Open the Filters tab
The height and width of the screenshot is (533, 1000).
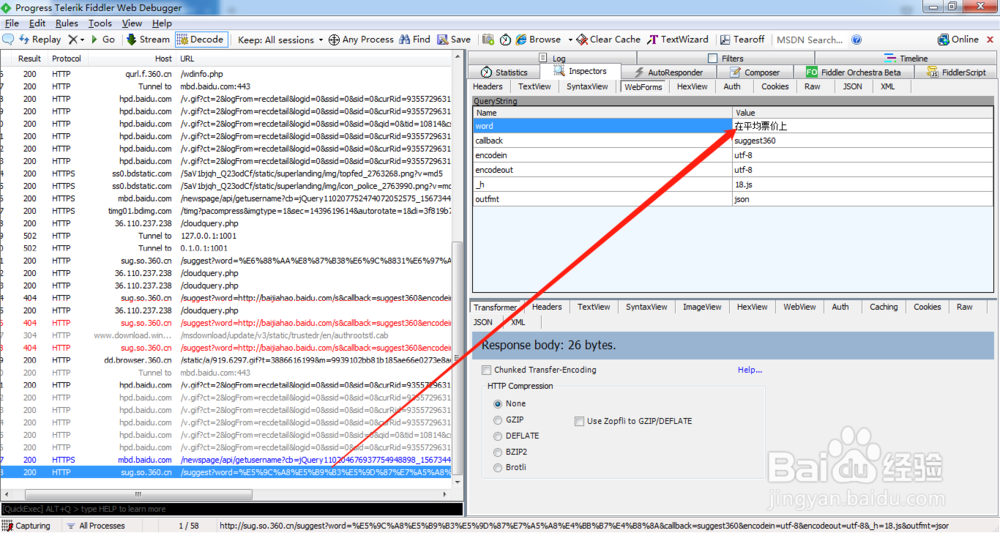click(x=725, y=58)
